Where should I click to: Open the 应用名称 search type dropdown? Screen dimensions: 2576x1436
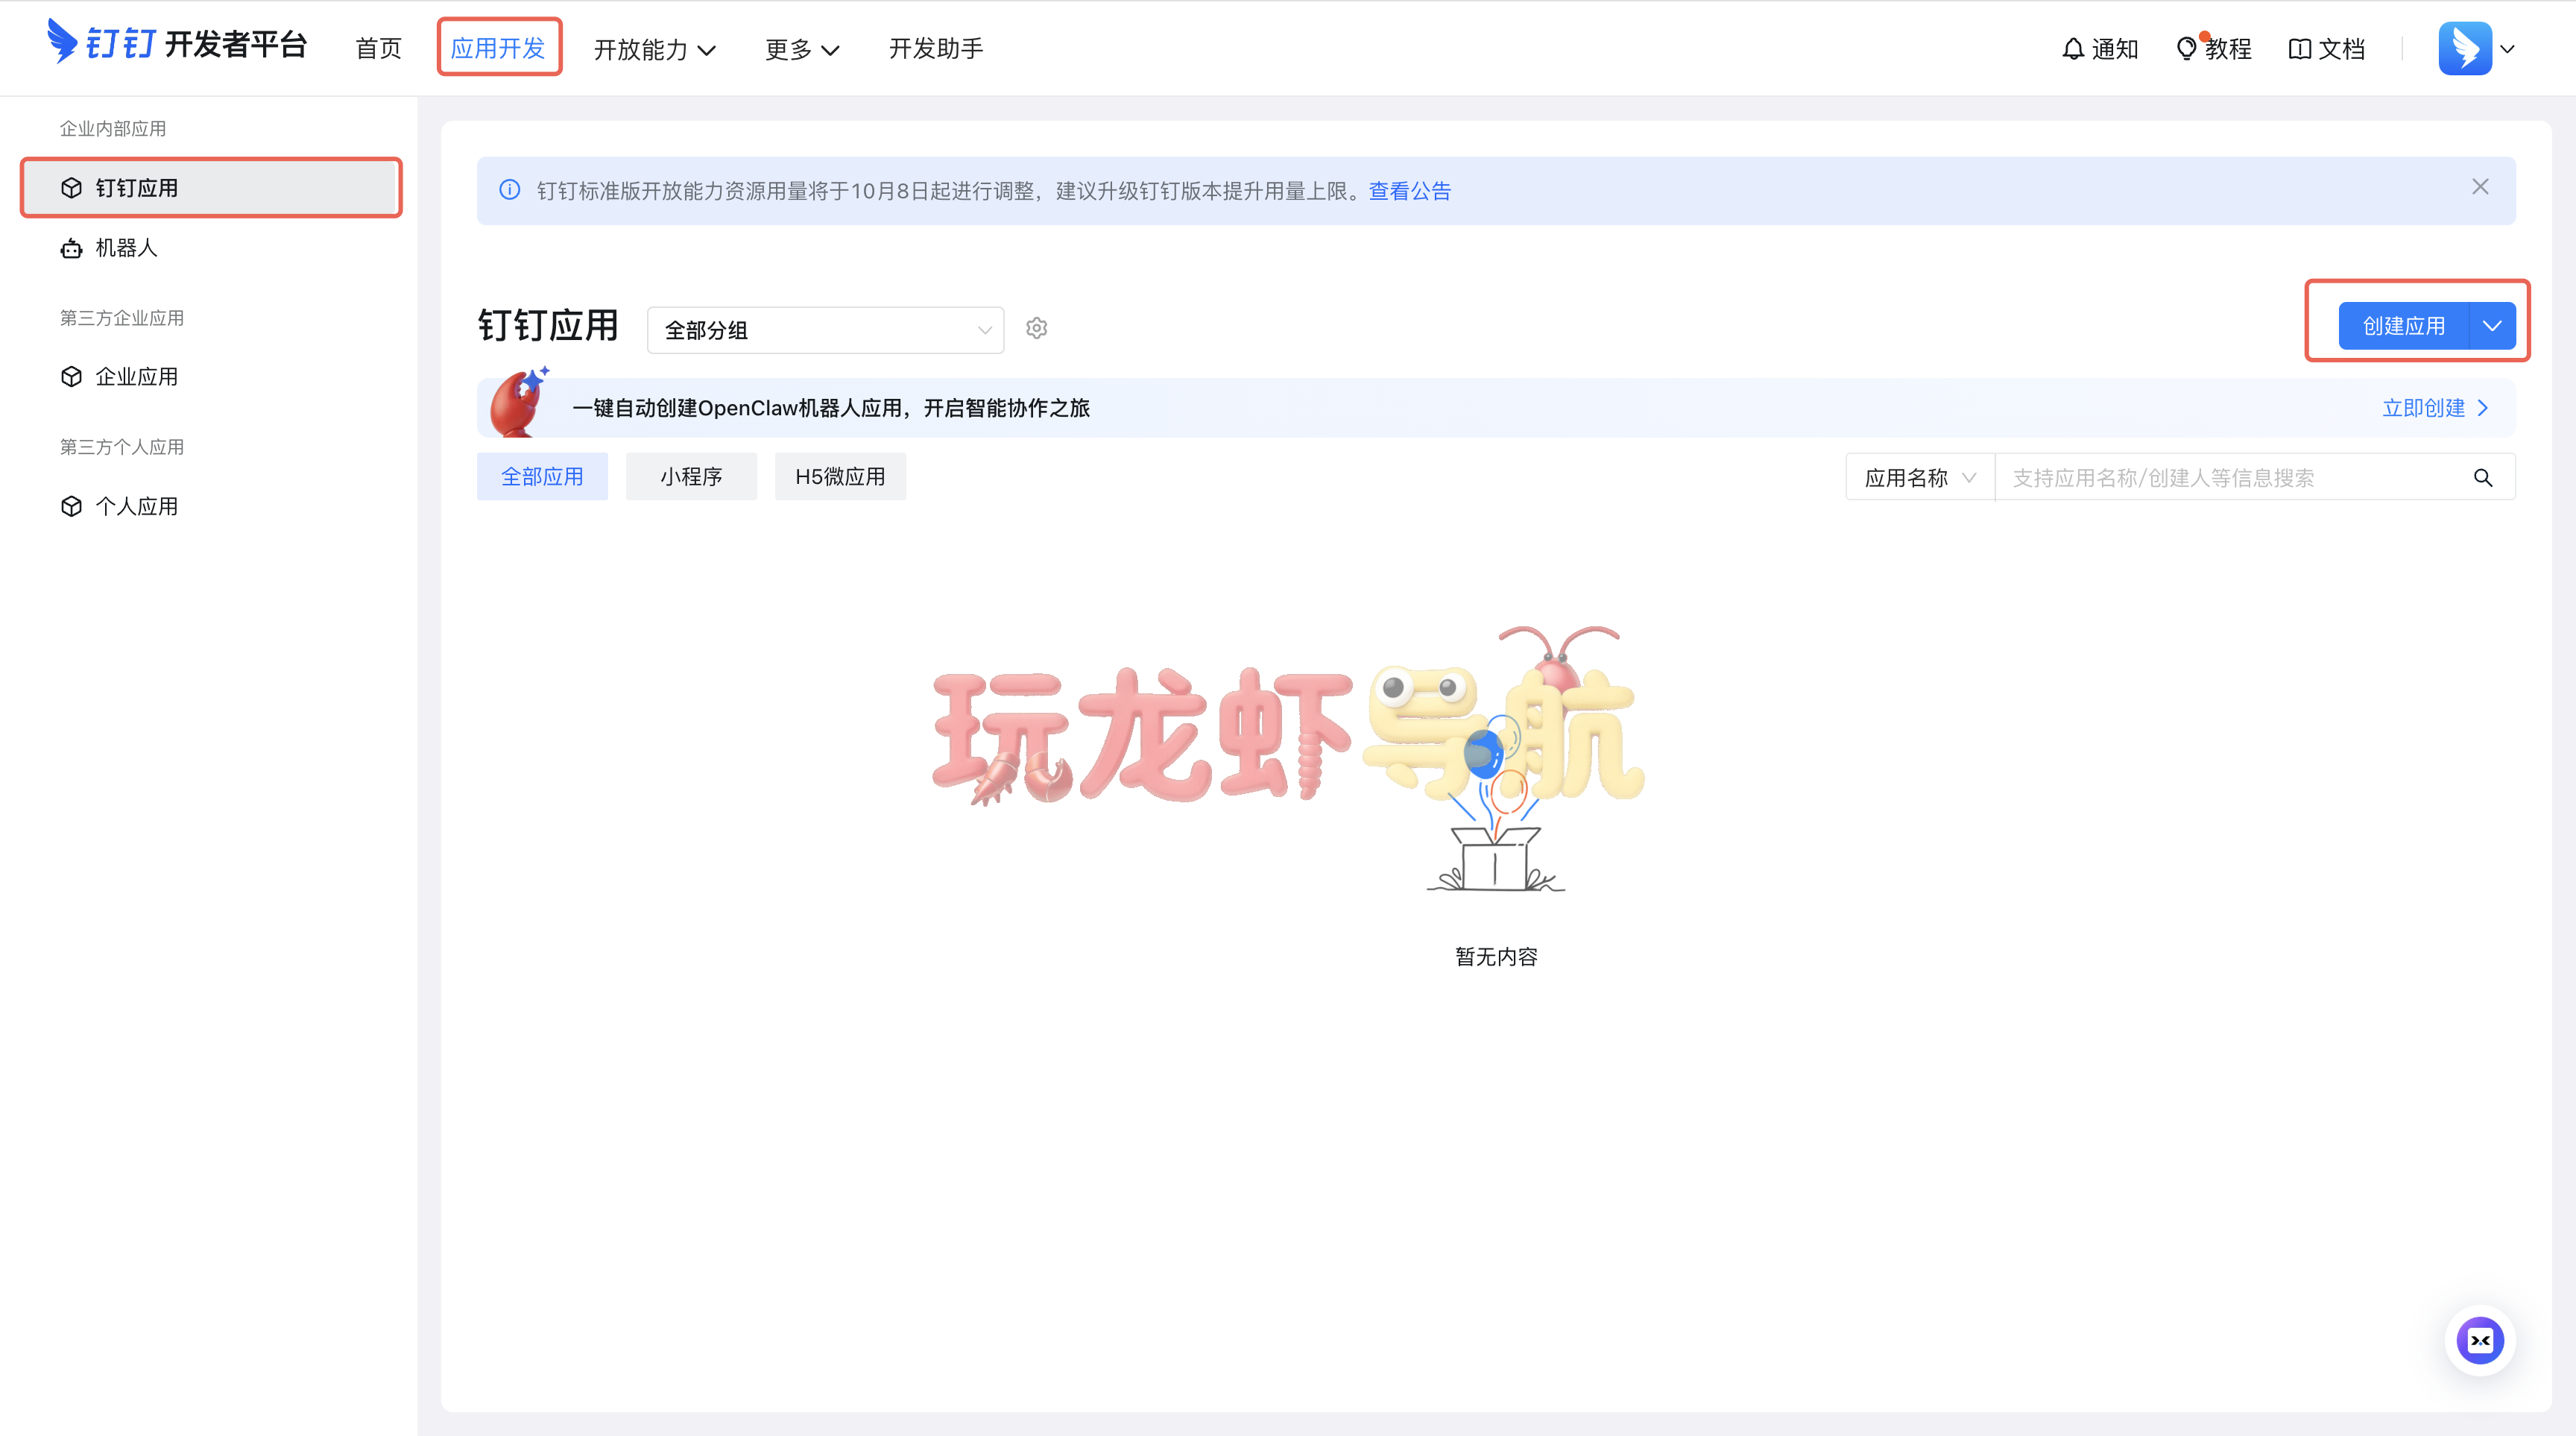coord(1920,478)
